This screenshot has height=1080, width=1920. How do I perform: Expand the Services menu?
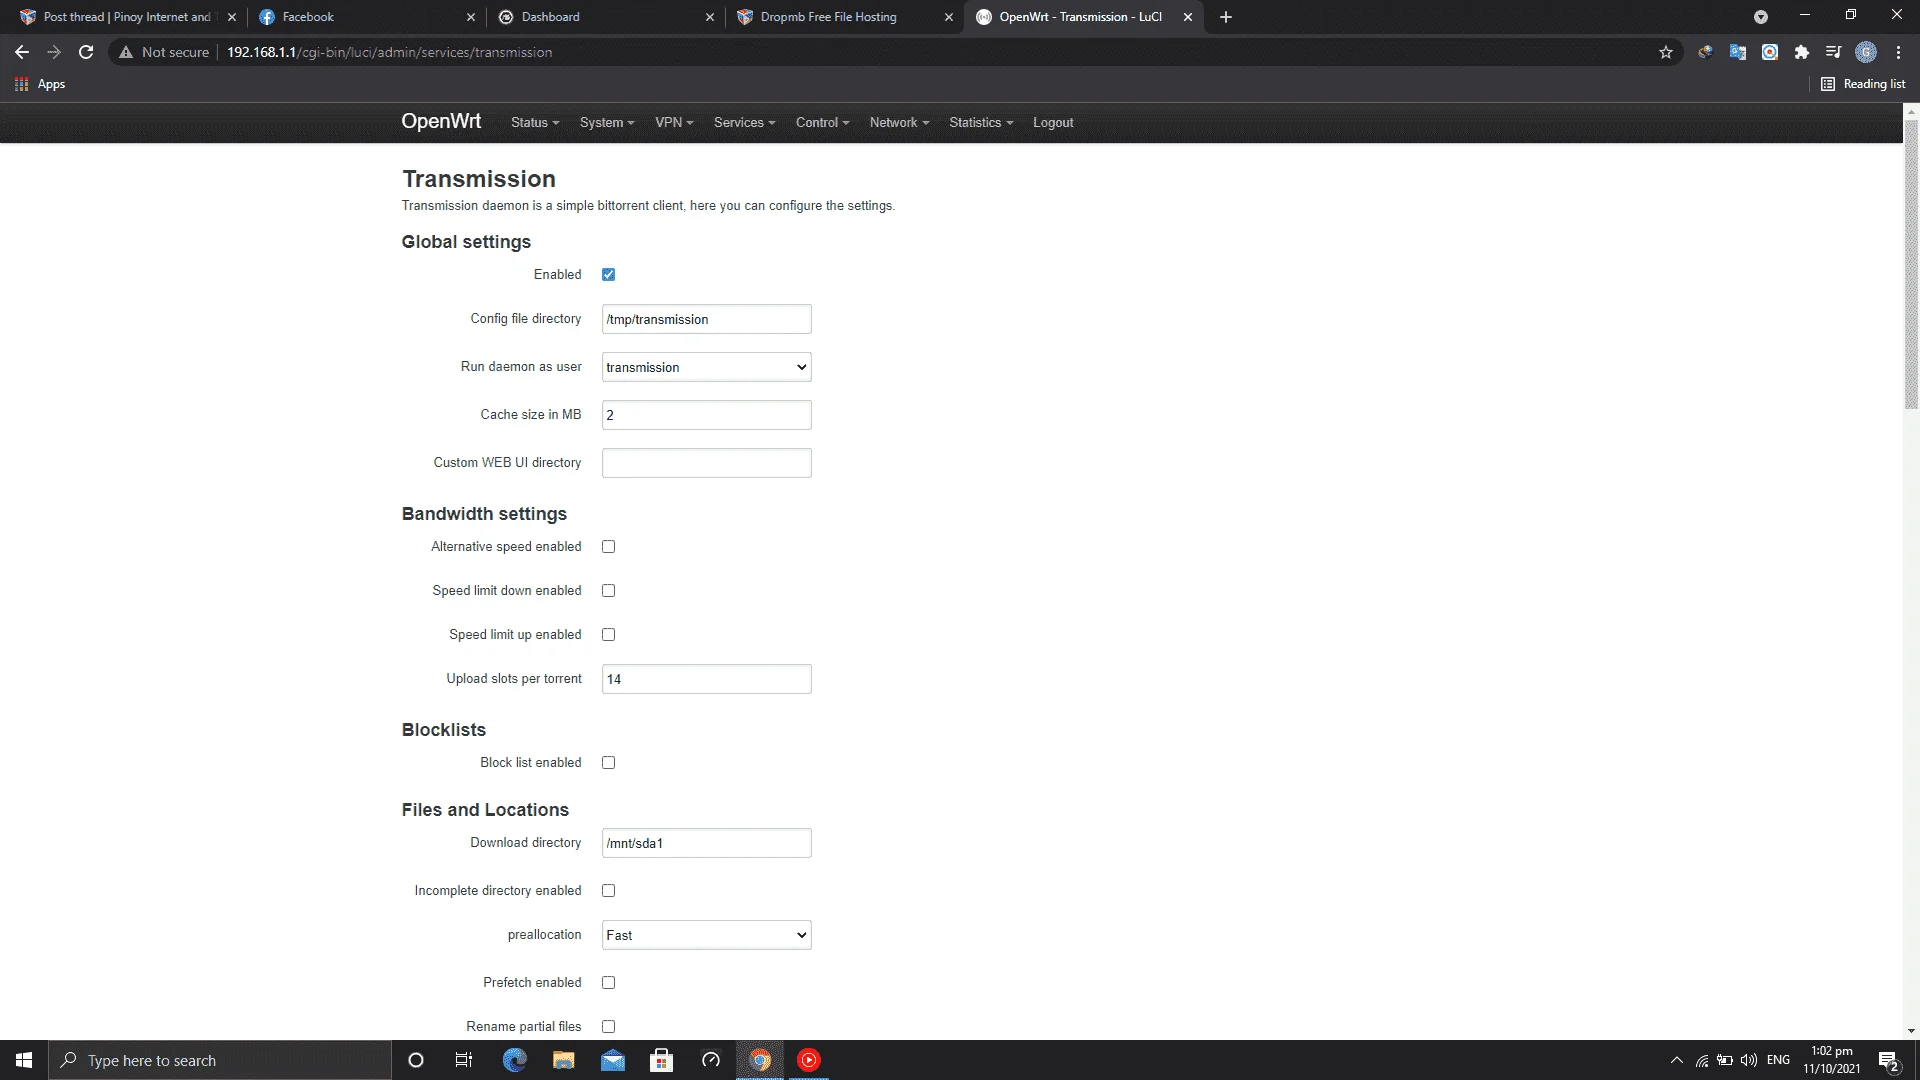(744, 122)
